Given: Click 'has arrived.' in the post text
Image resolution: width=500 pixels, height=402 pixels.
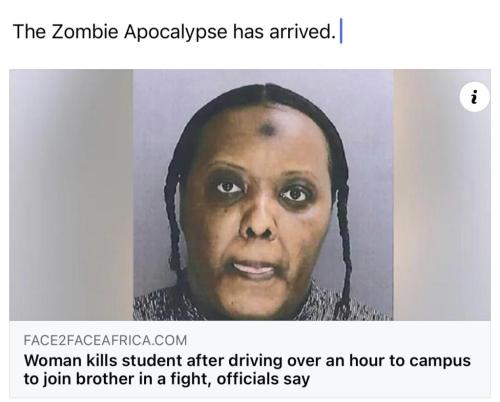Looking at the screenshot, I should pyautogui.click(x=284, y=32).
